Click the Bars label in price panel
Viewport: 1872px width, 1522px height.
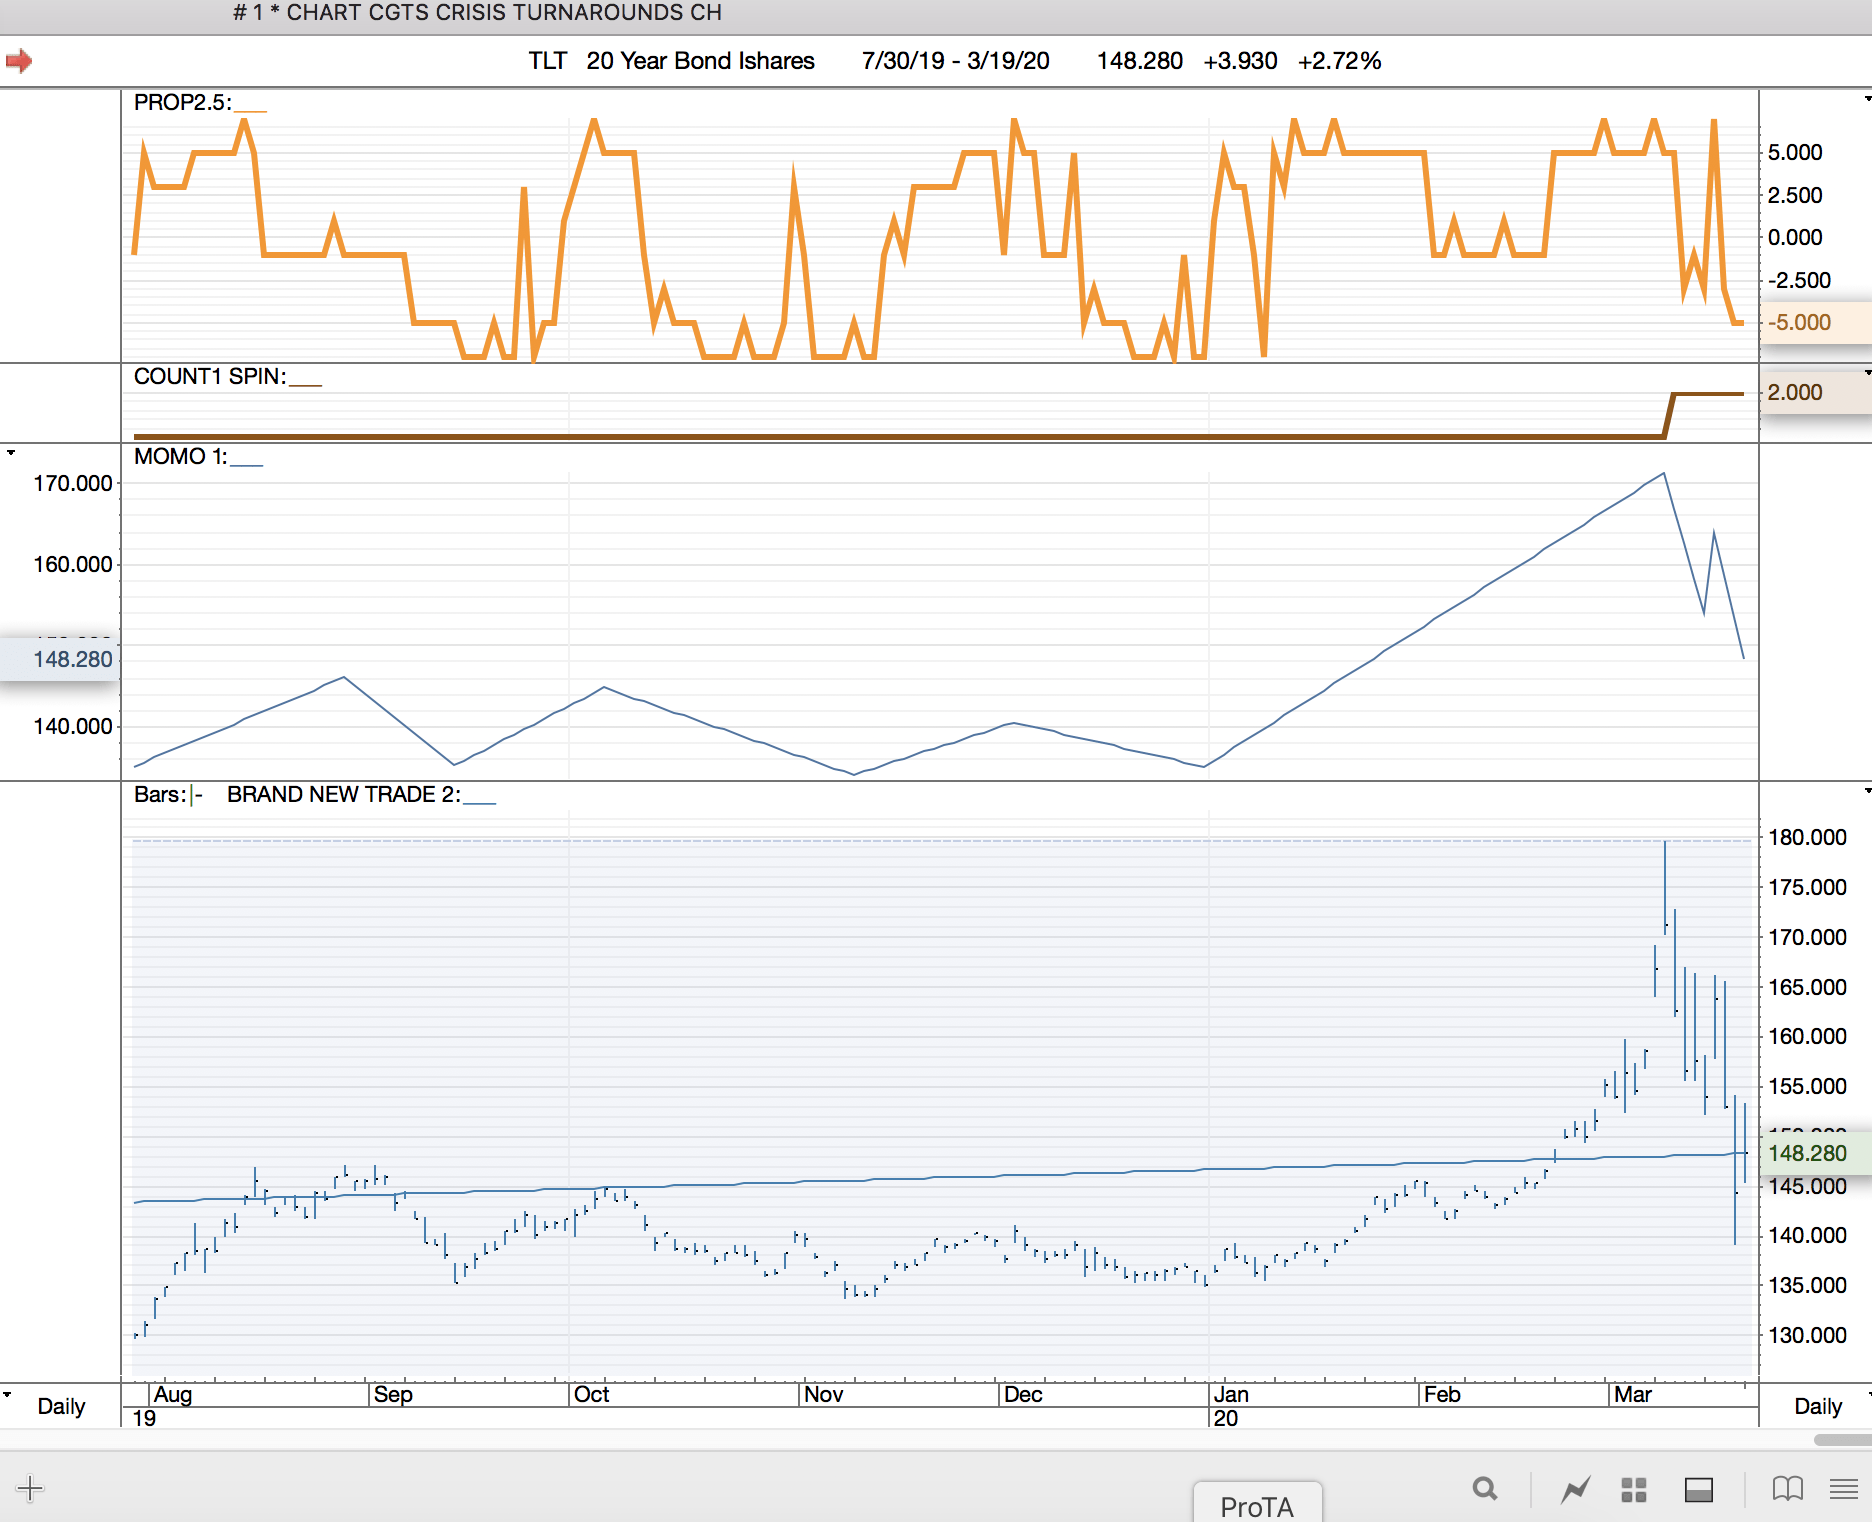[160, 794]
